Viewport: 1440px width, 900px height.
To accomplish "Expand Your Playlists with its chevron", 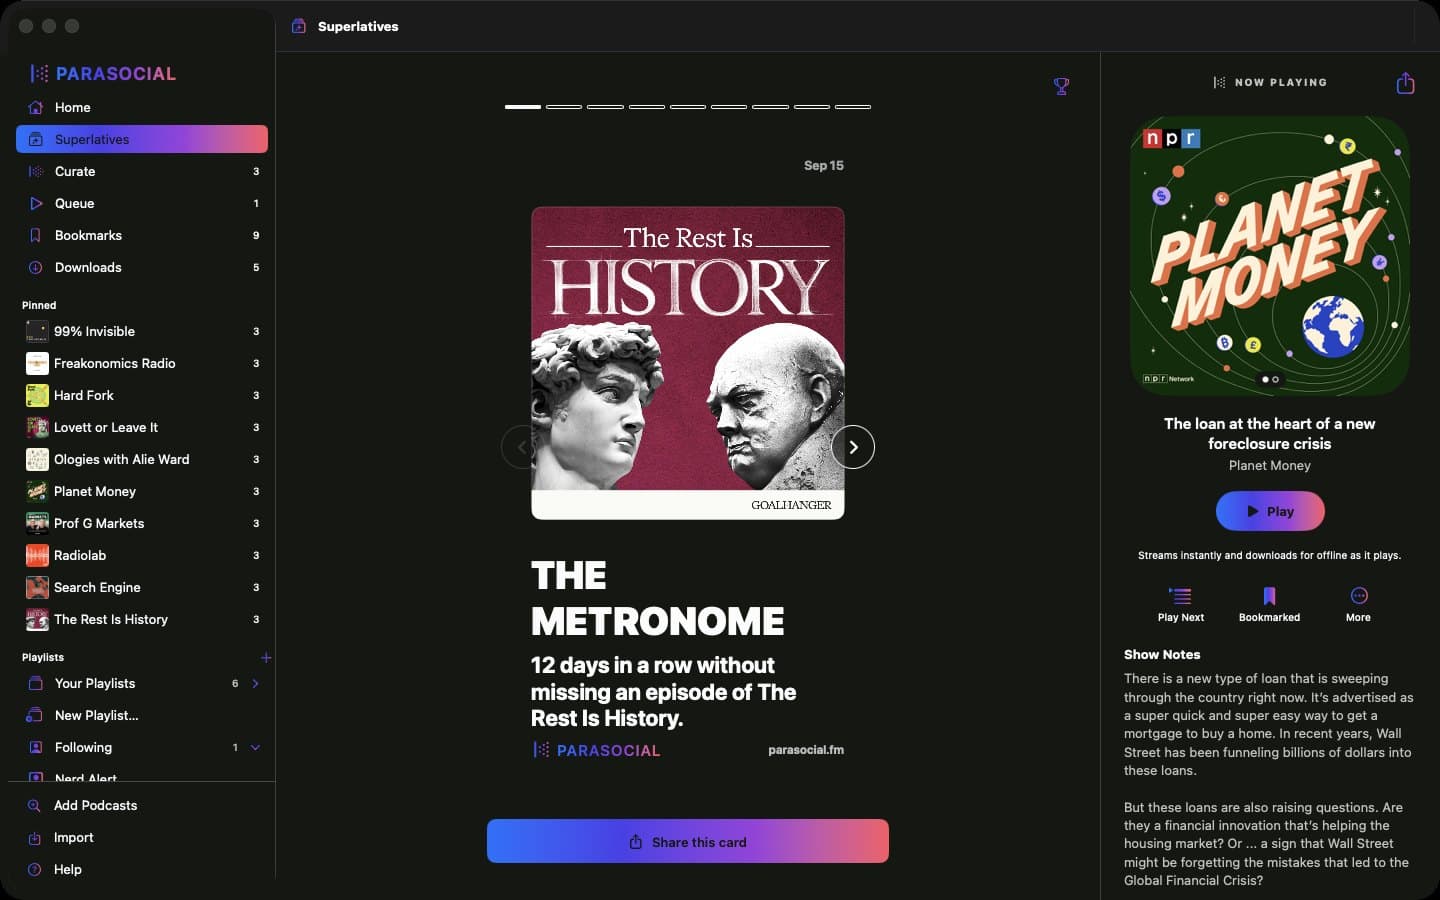I will [x=255, y=683].
